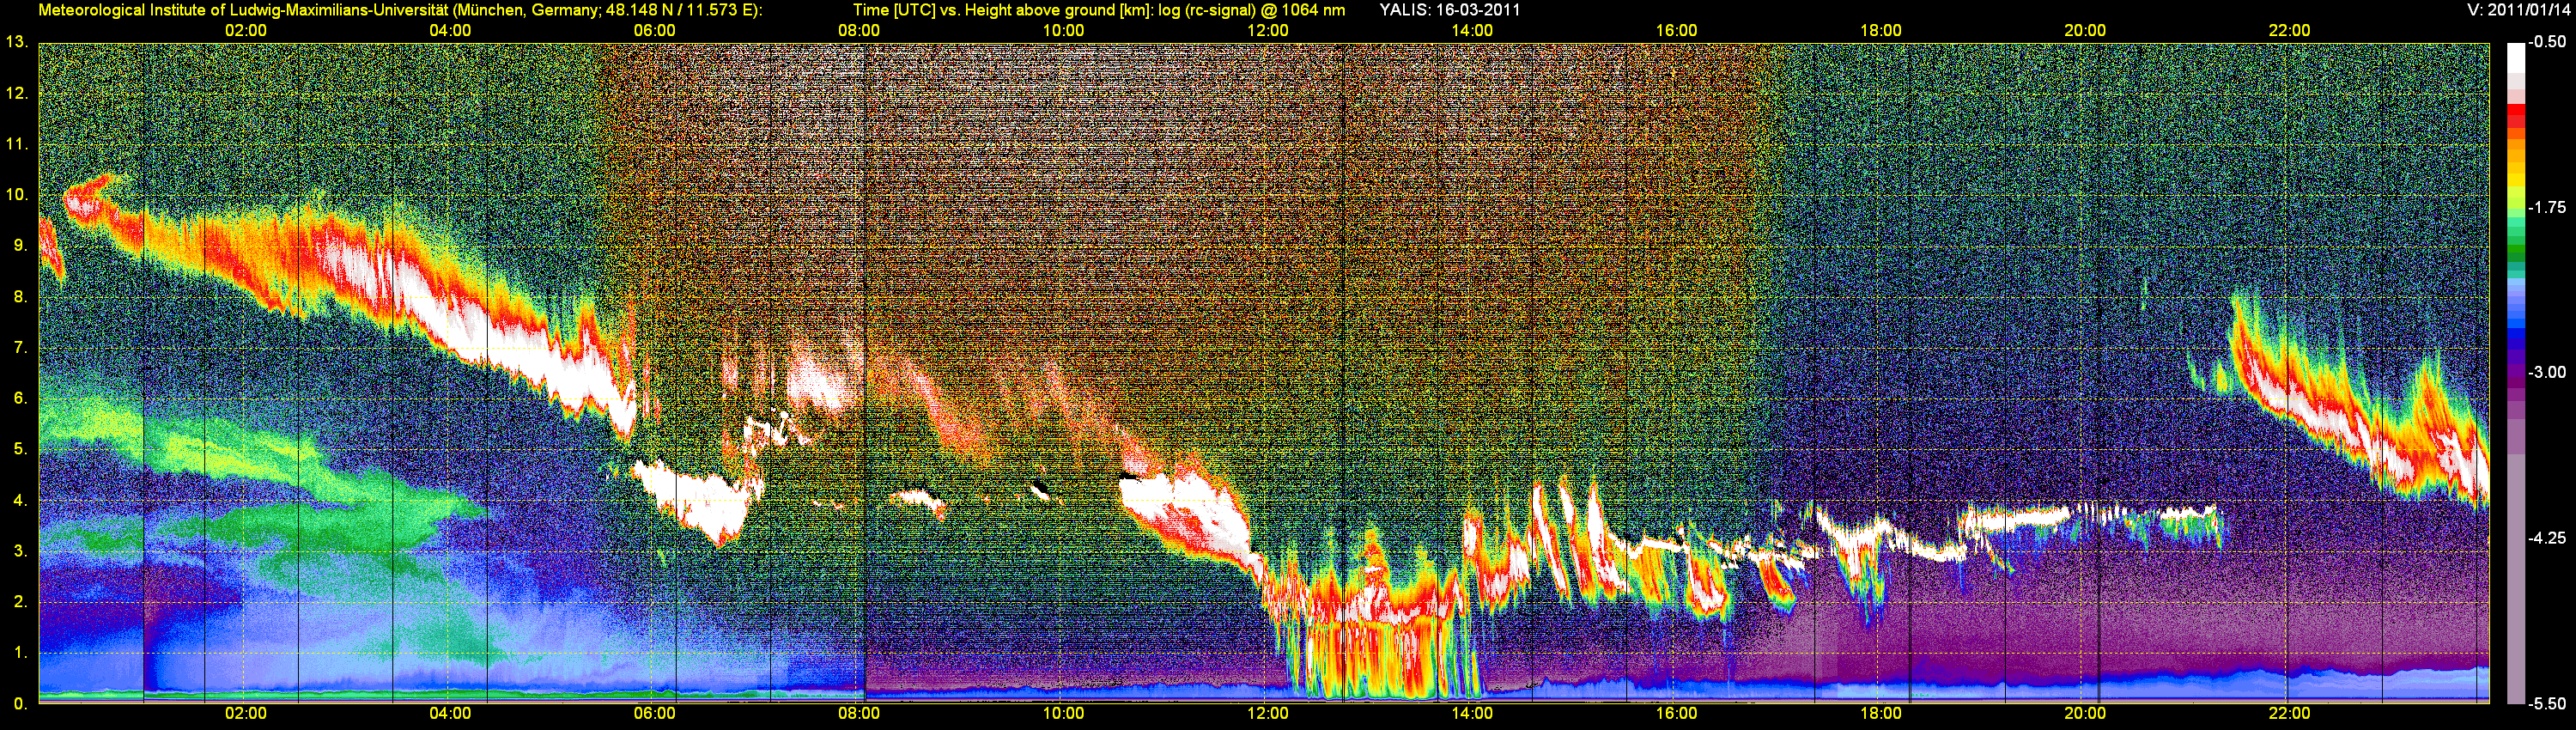Select the '9.' height axis label
Image resolution: width=2576 pixels, height=730 pixels.
click(x=21, y=246)
